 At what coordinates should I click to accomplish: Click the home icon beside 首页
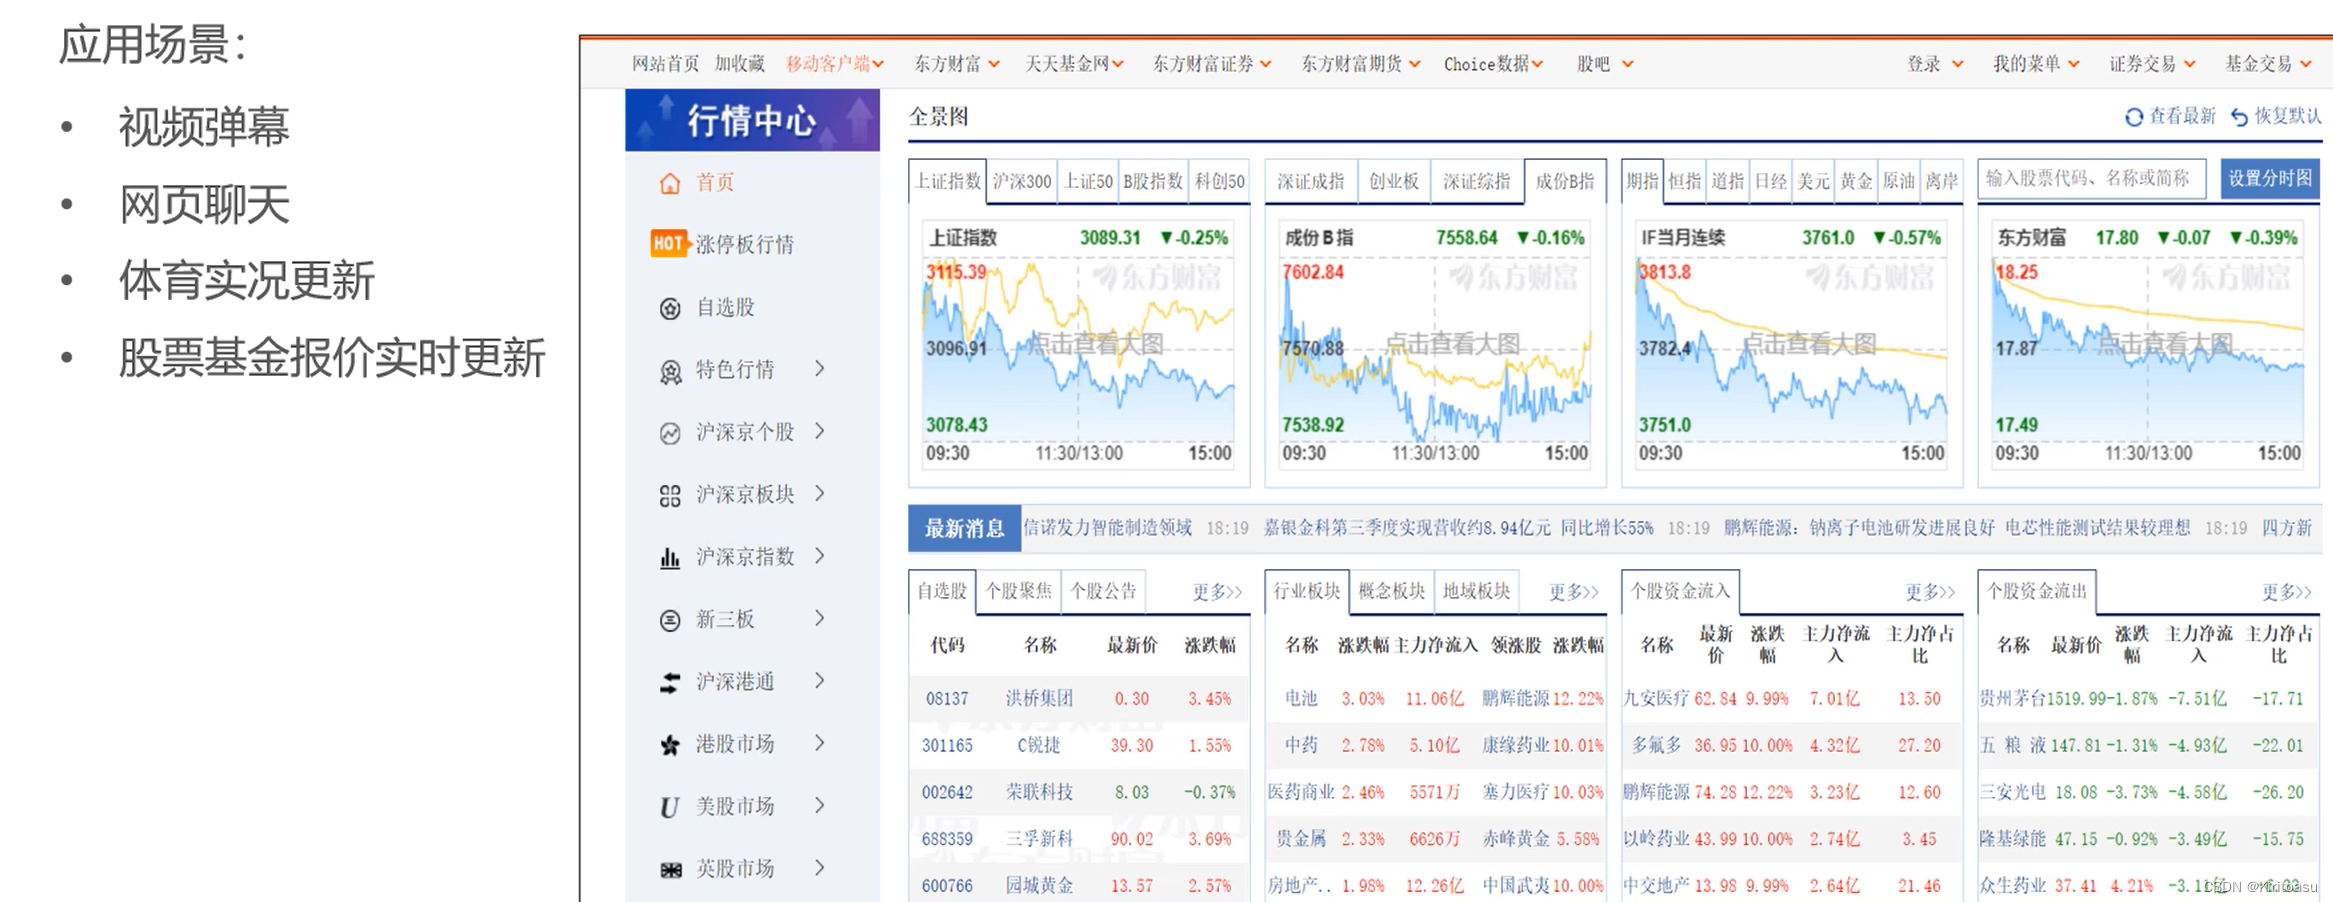click(x=670, y=183)
